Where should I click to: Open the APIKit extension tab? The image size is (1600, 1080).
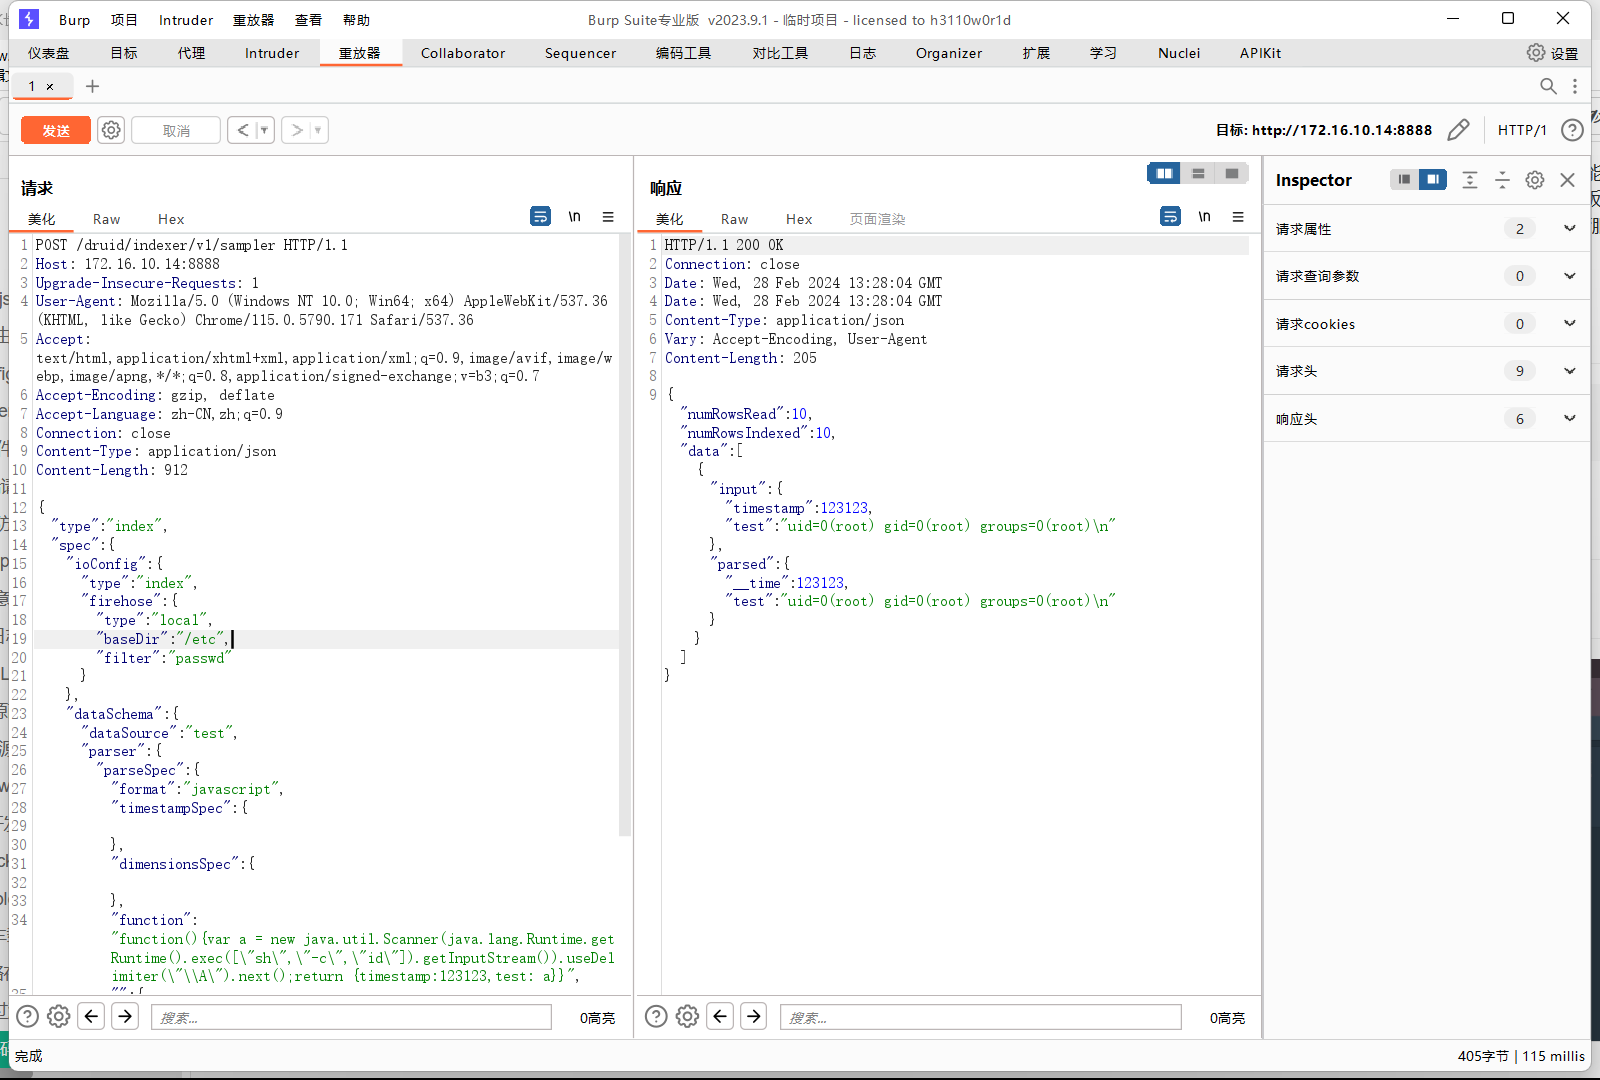pyautogui.click(x=1260, y=53)
